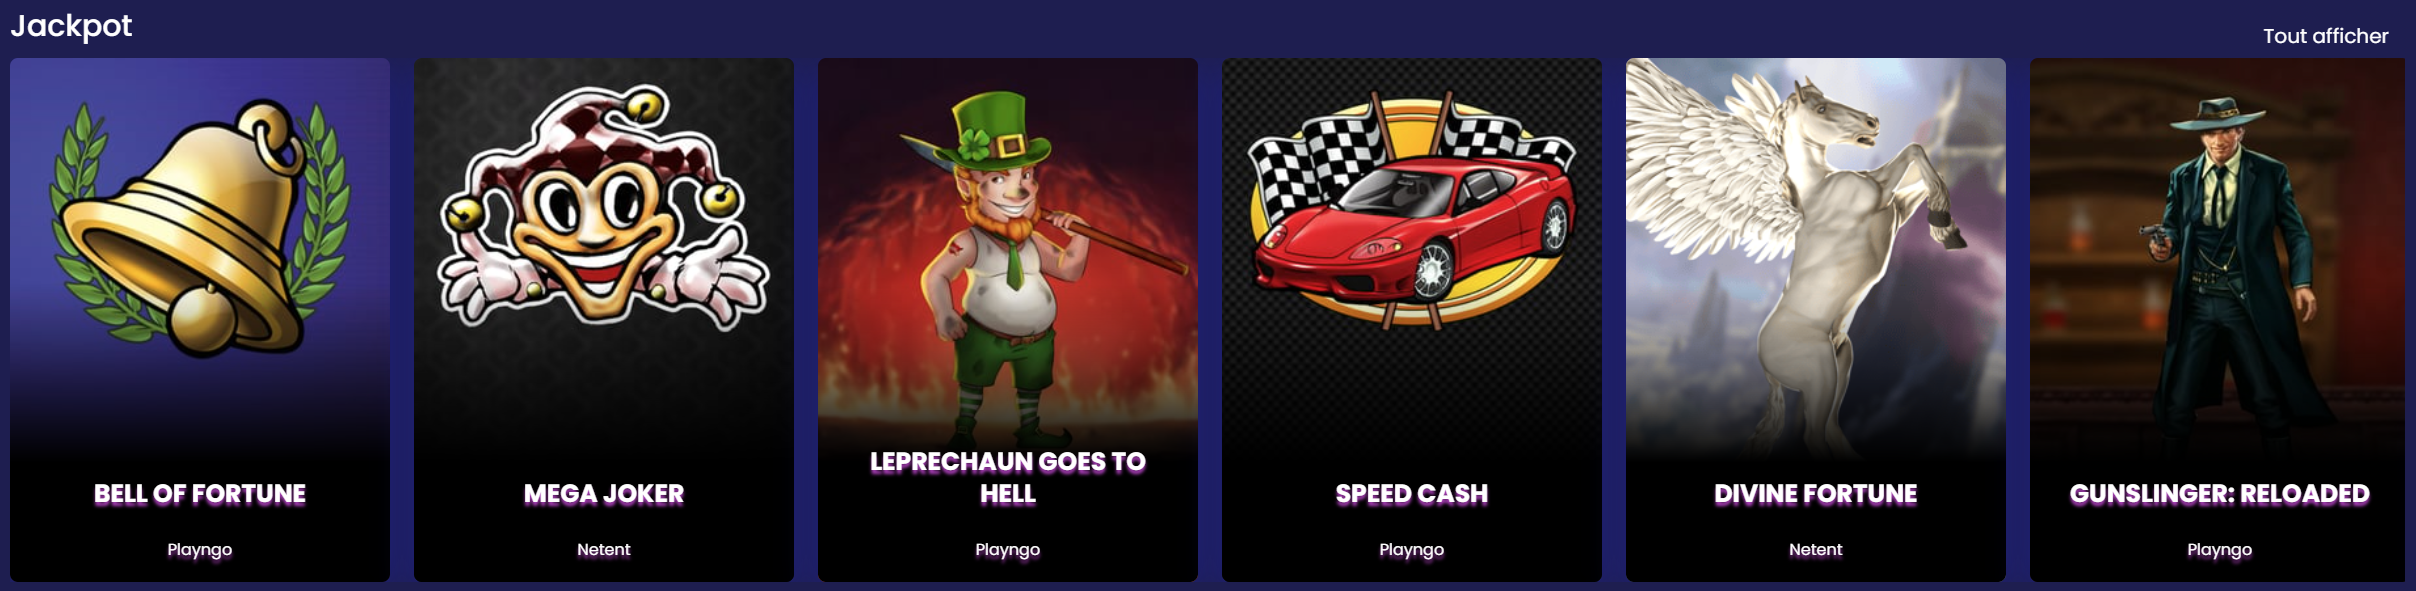Open Gunslinger: Reloaded game title
The width and height of the screenshot is (2416, 591).
2220,494
